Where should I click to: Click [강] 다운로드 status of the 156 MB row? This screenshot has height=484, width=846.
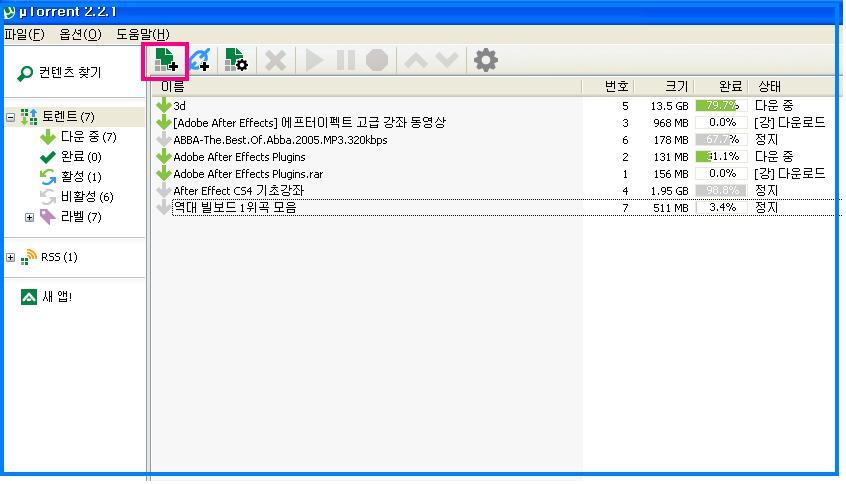pyautogui.click(x=789, y=173)
